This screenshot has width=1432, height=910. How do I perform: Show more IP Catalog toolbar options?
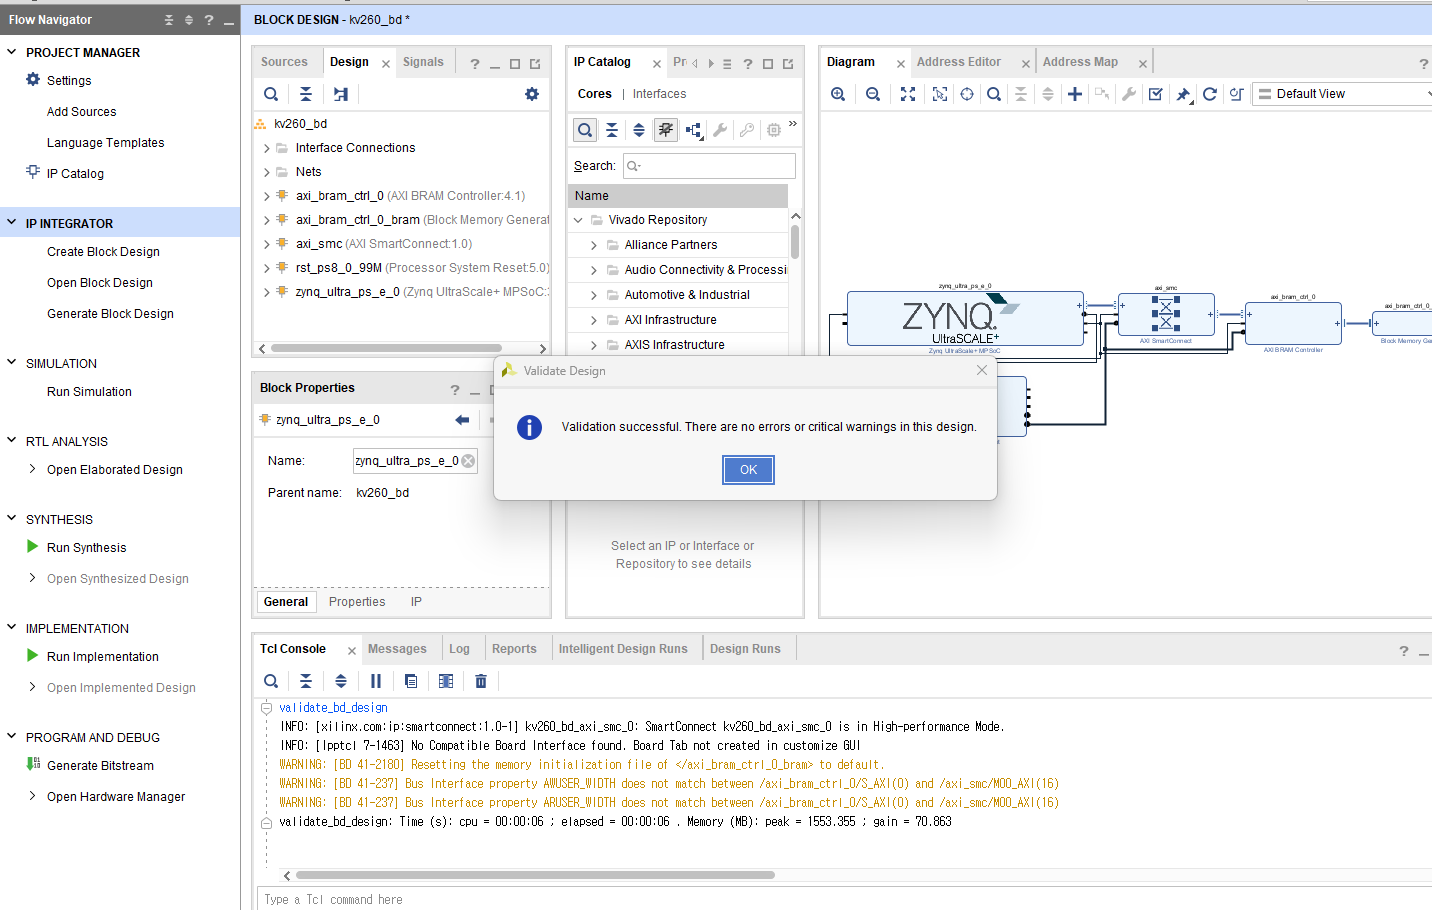click(x=793, y=124)
